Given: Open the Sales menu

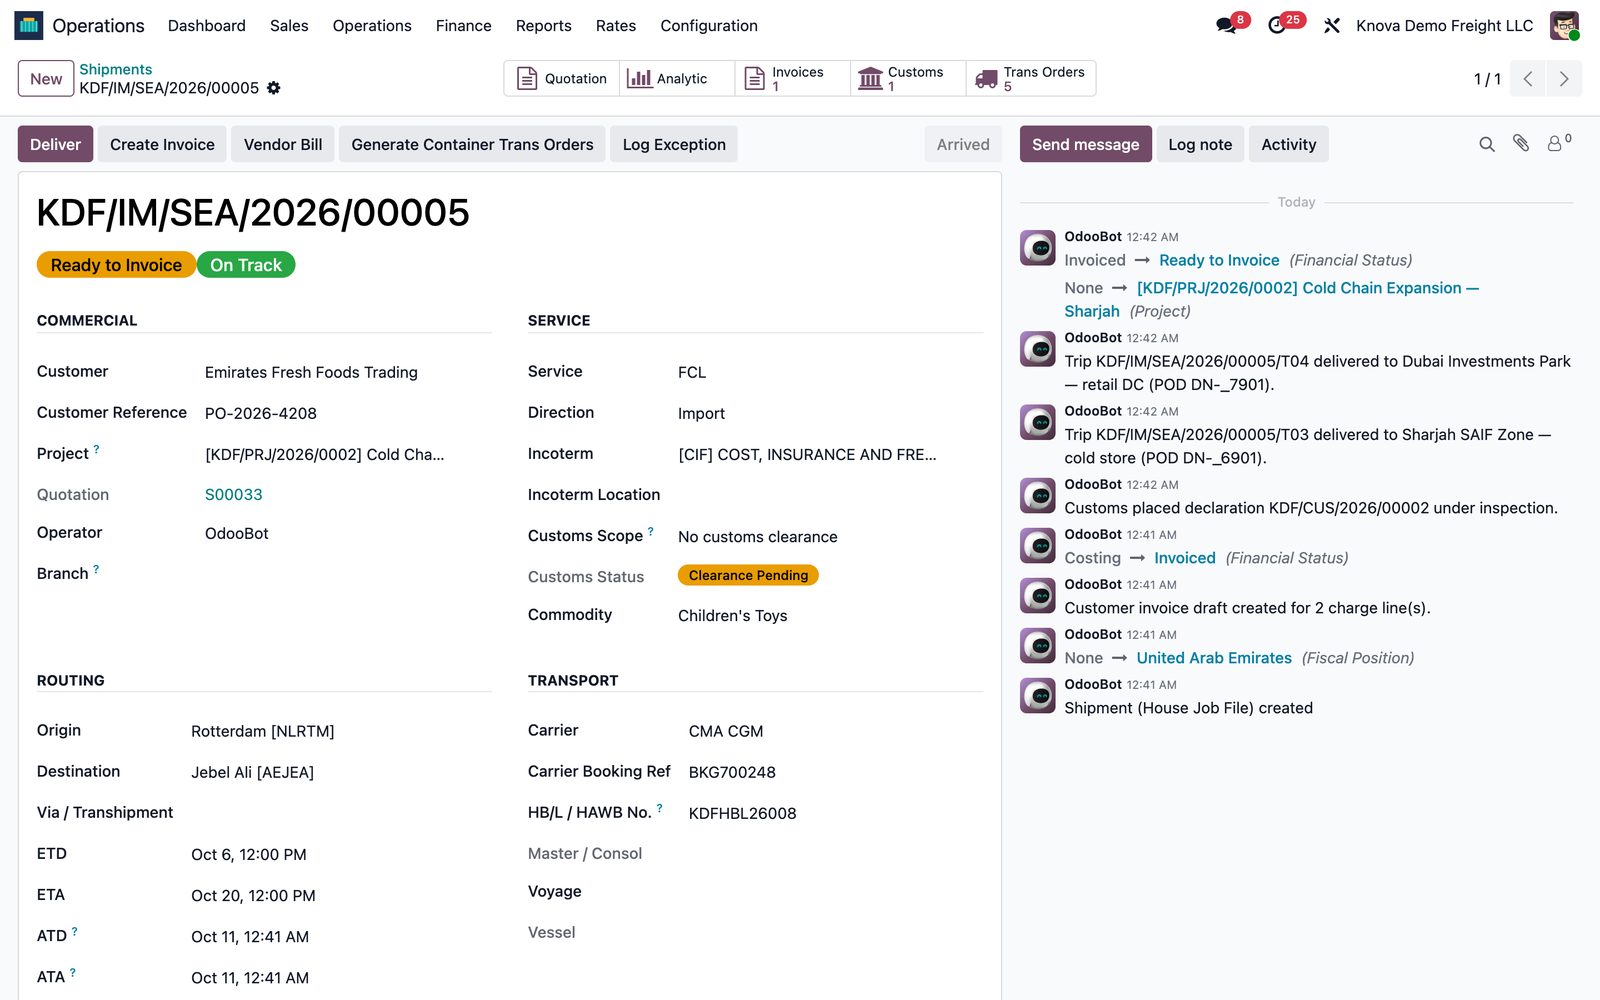Looking at the screenshot, I should point(289,26).
